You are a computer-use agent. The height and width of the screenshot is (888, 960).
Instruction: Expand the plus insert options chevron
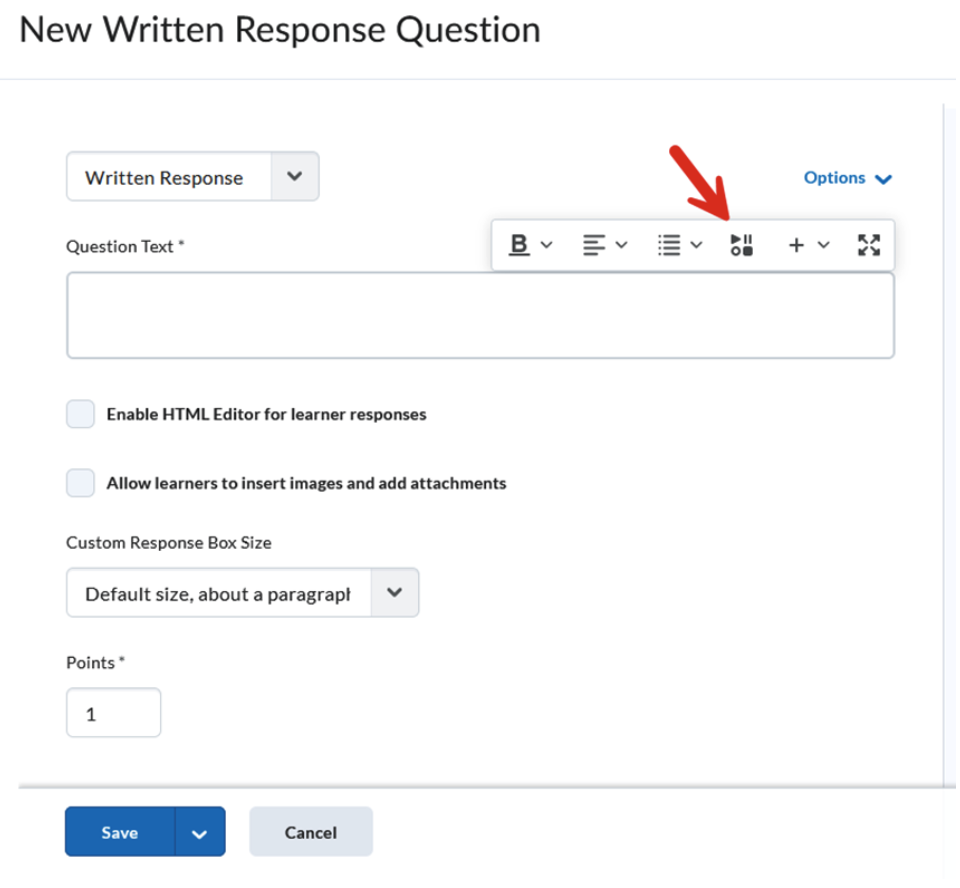pos(824,245)
